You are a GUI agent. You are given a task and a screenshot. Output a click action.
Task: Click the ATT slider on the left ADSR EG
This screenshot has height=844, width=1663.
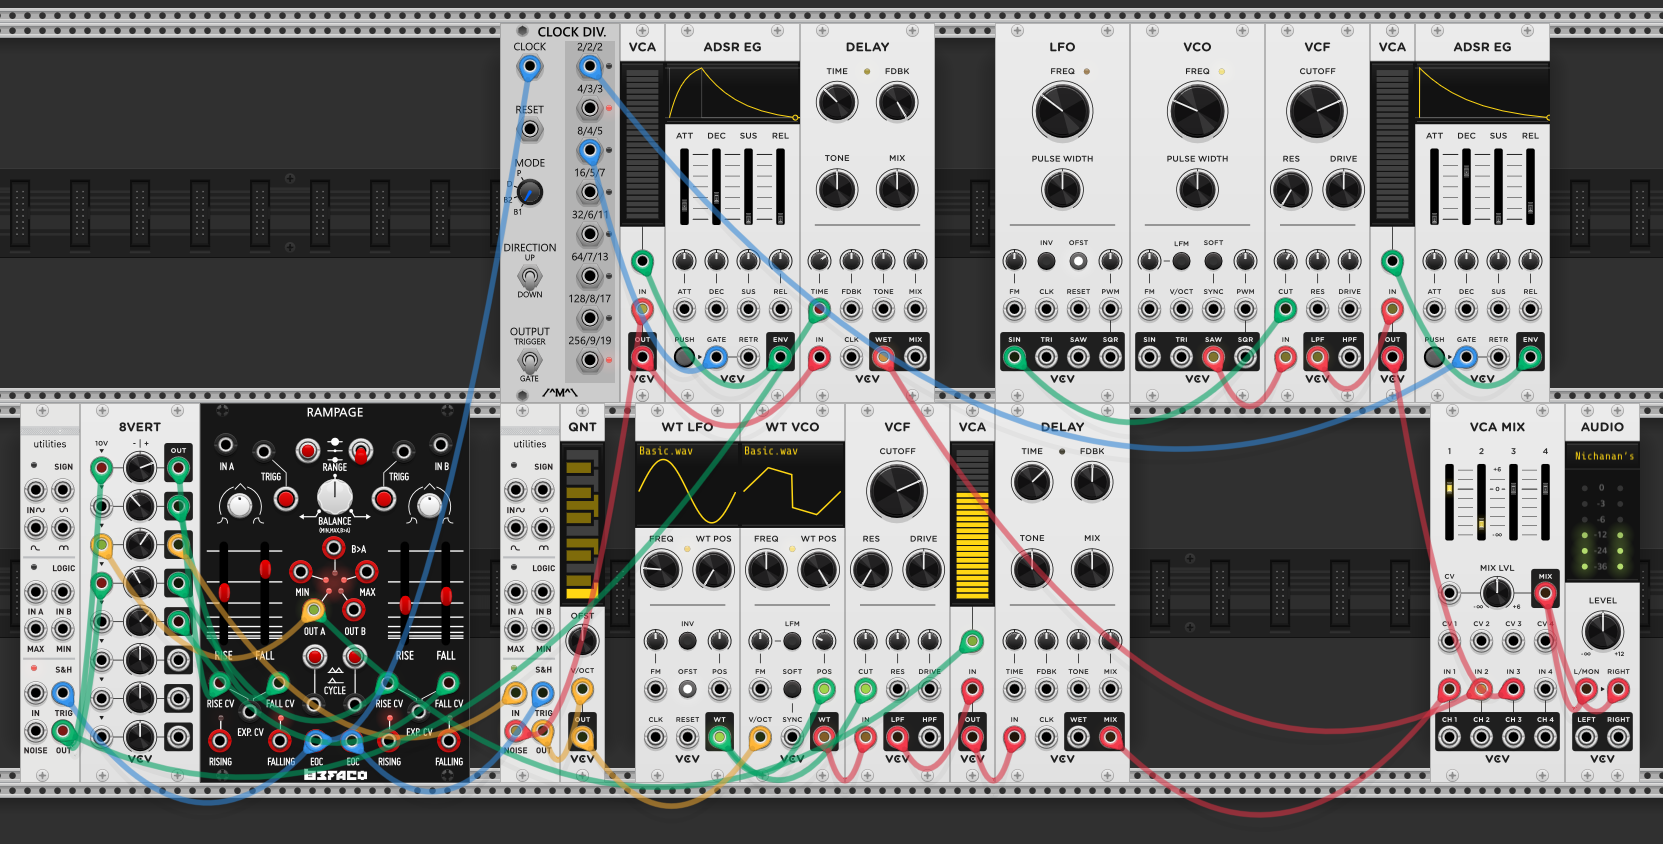point(684,186)
